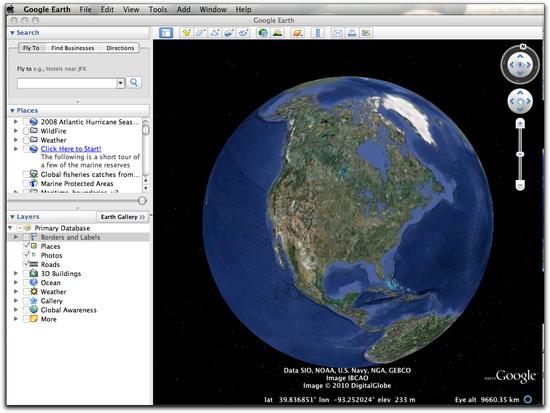The width and height of the screenshot is (550, 413).
Task: Toggle sunlight across the landscape icon
Action: (277, 33)
